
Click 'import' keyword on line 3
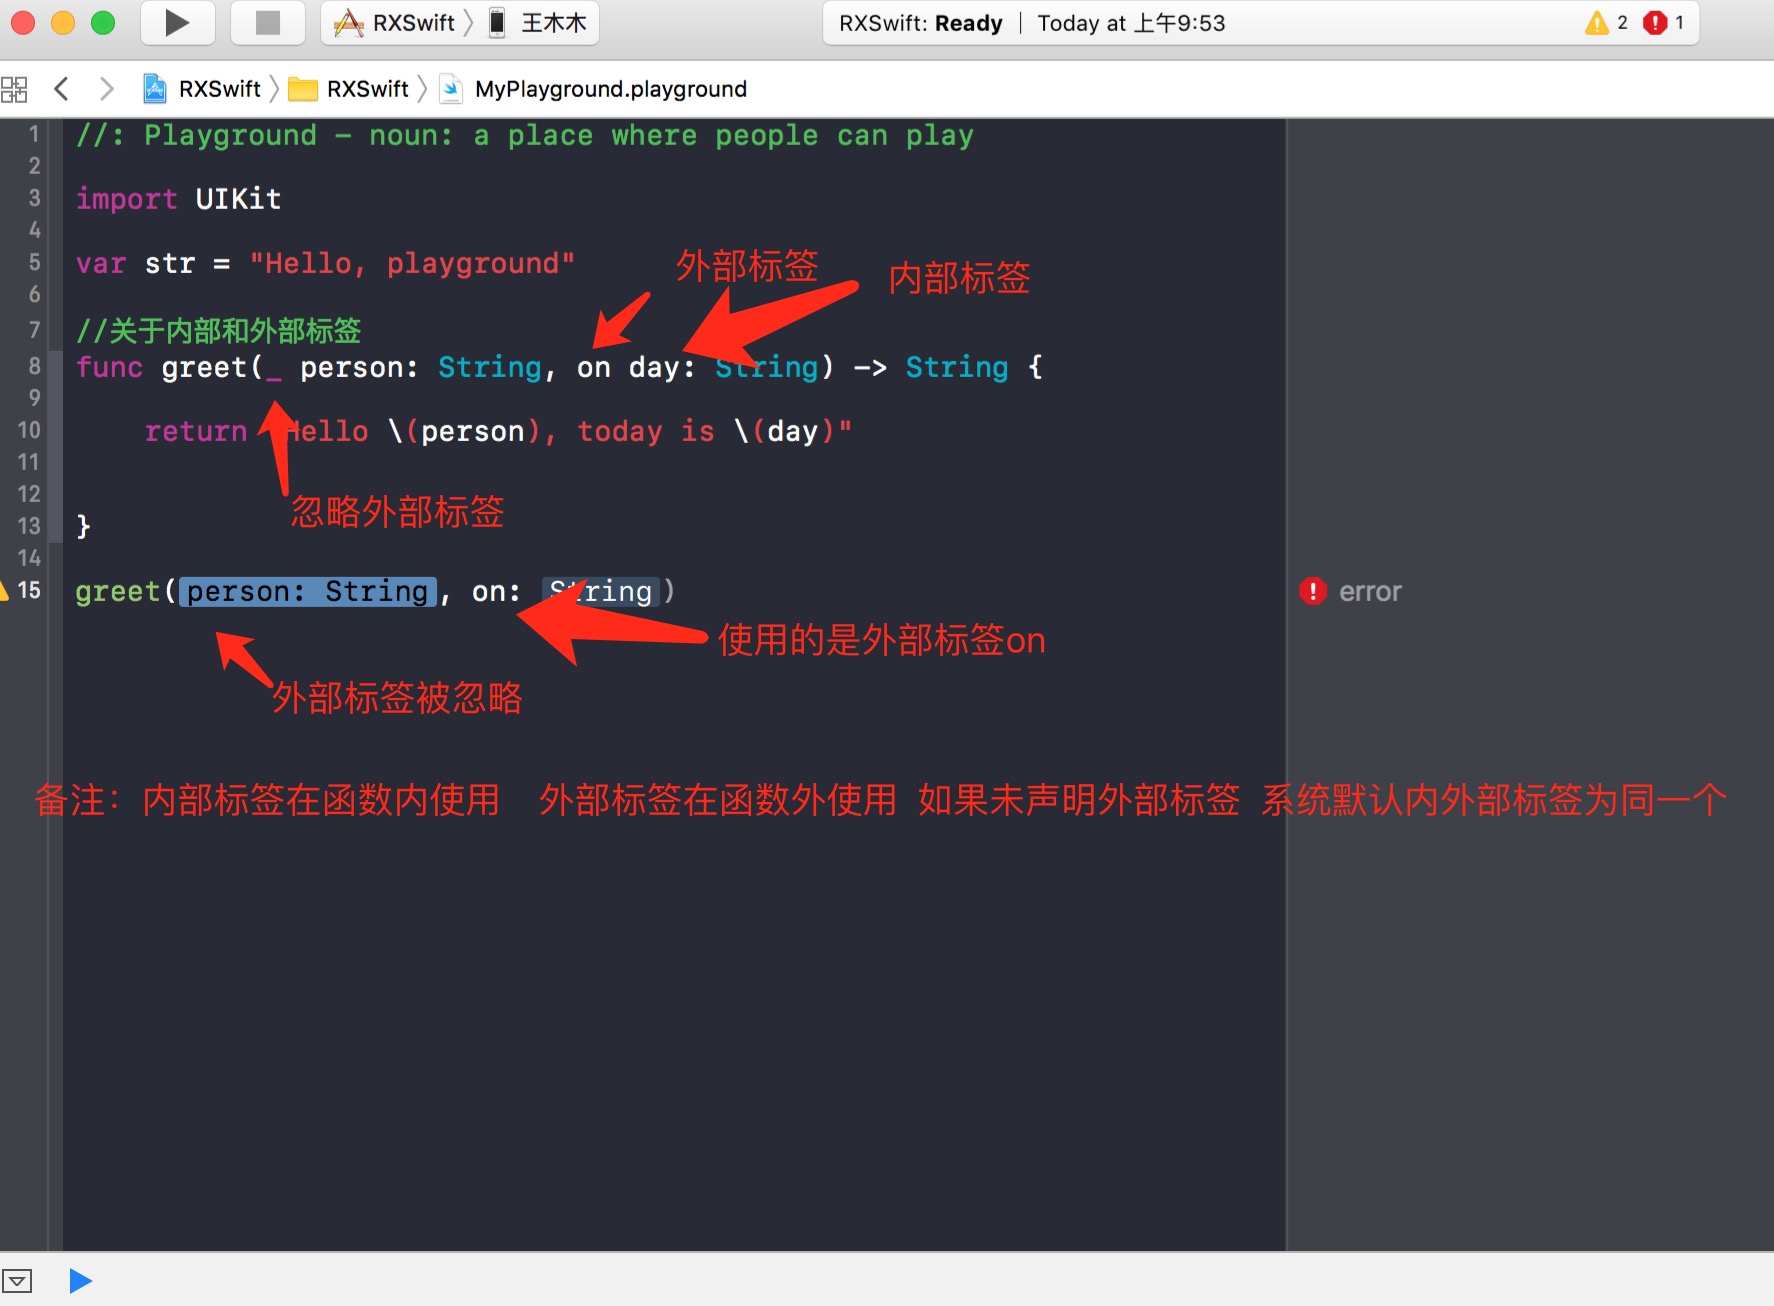[127, 199]
